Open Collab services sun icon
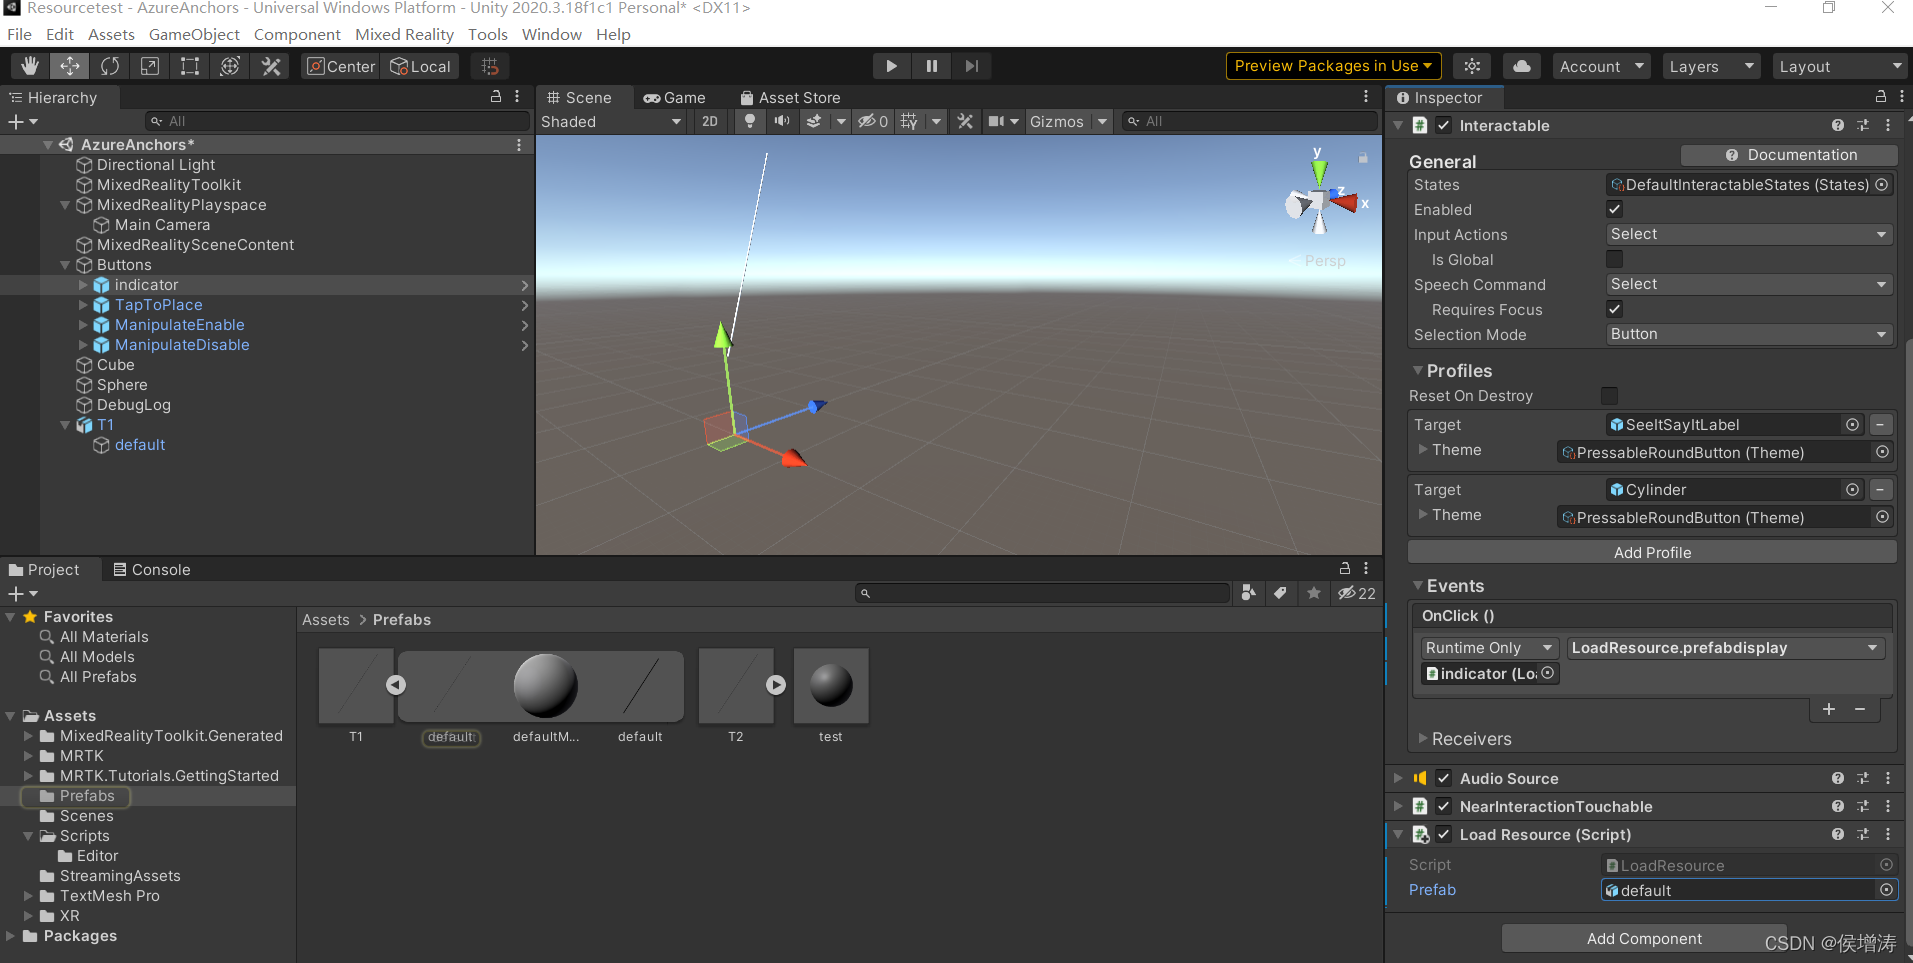Viewport: 1913px width, 963px height. [1472, 66]
